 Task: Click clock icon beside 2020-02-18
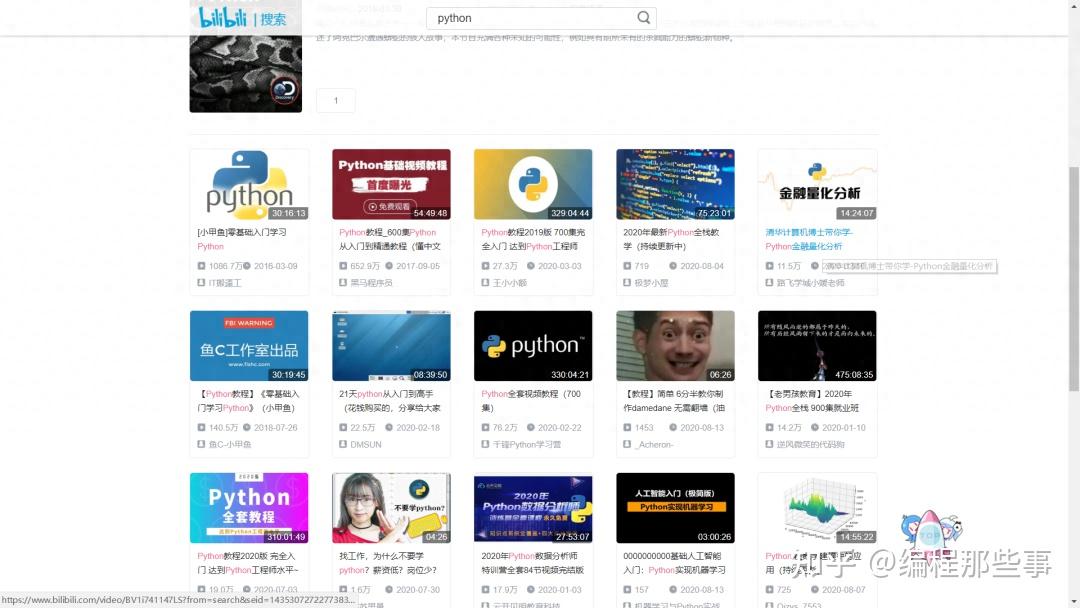click(389, 428)
